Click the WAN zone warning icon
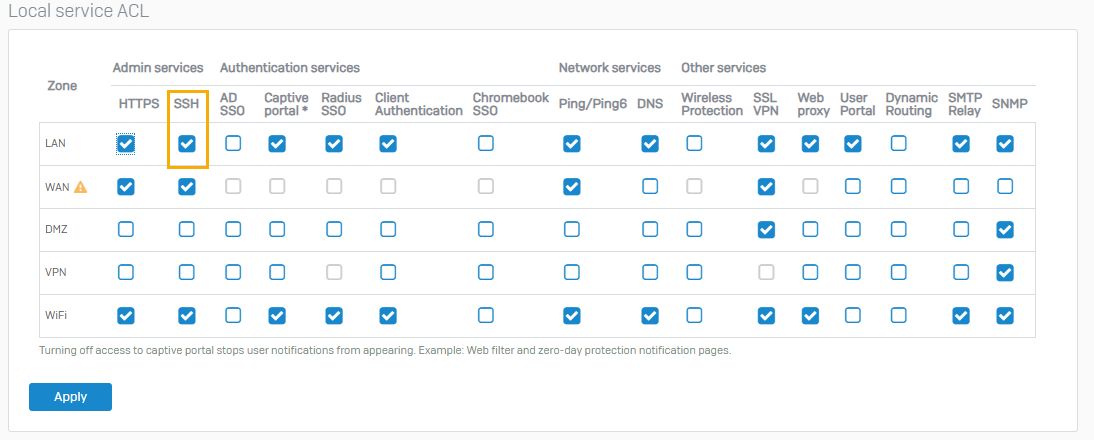Image resolution: width=1094 pixels, height=440 pixels. [x=81, y=187]
